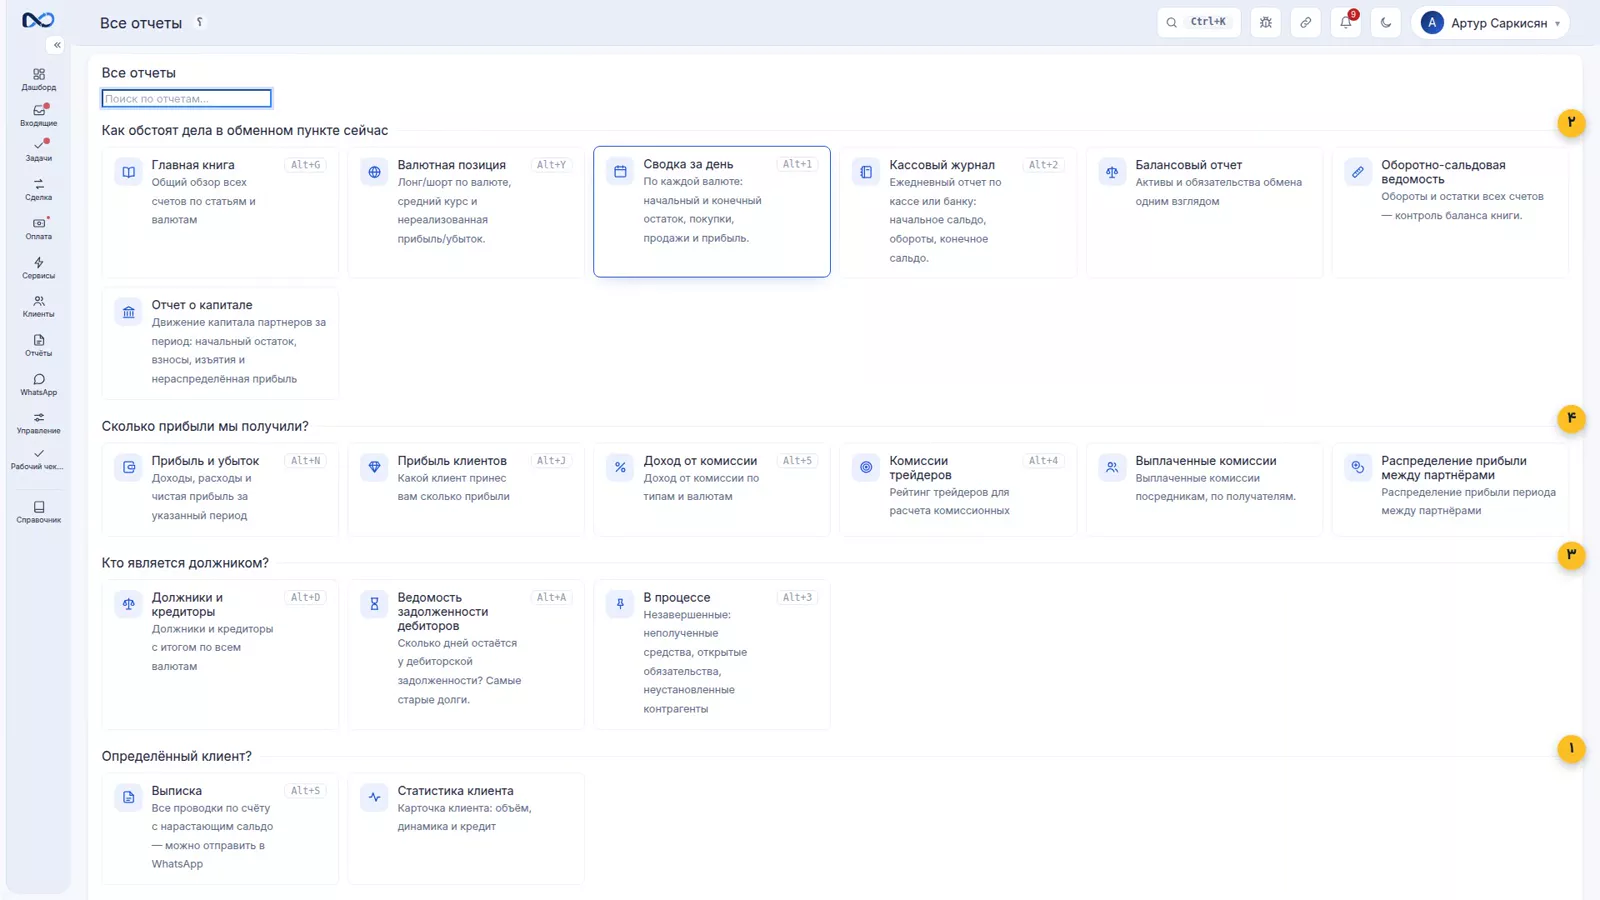Click the Статистика клиента pulse icon
Viewport: 1600px width, 900px height.
click(x=374, y=797)
